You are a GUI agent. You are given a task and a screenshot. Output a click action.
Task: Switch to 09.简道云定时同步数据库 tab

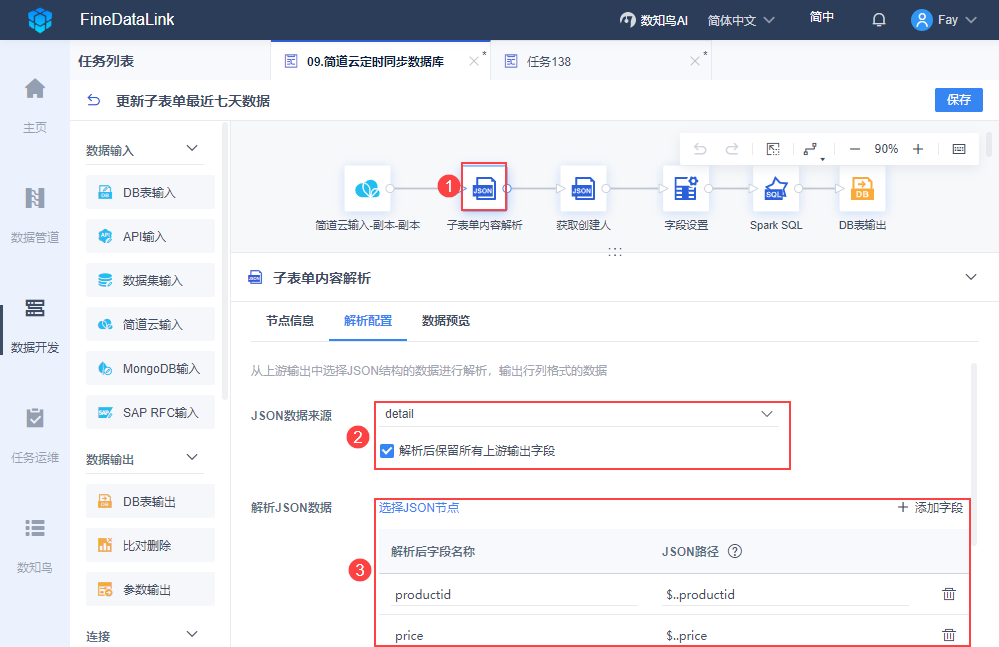coord(375,61)
